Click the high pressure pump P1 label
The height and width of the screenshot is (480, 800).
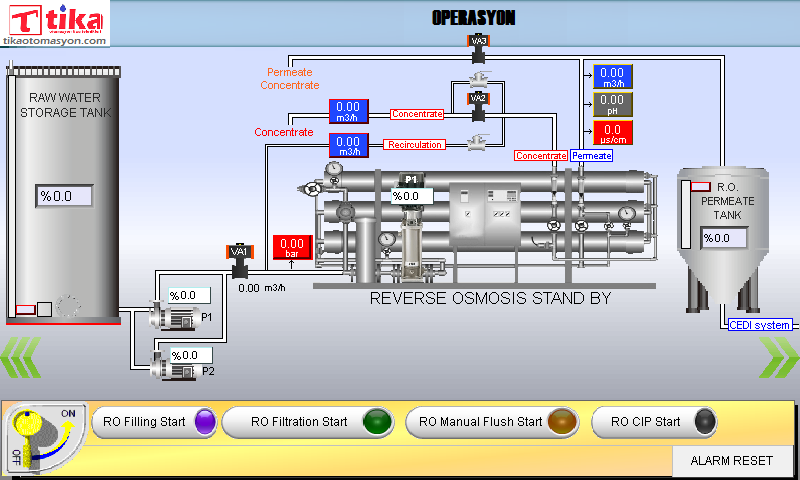click(x=410, y=180)
